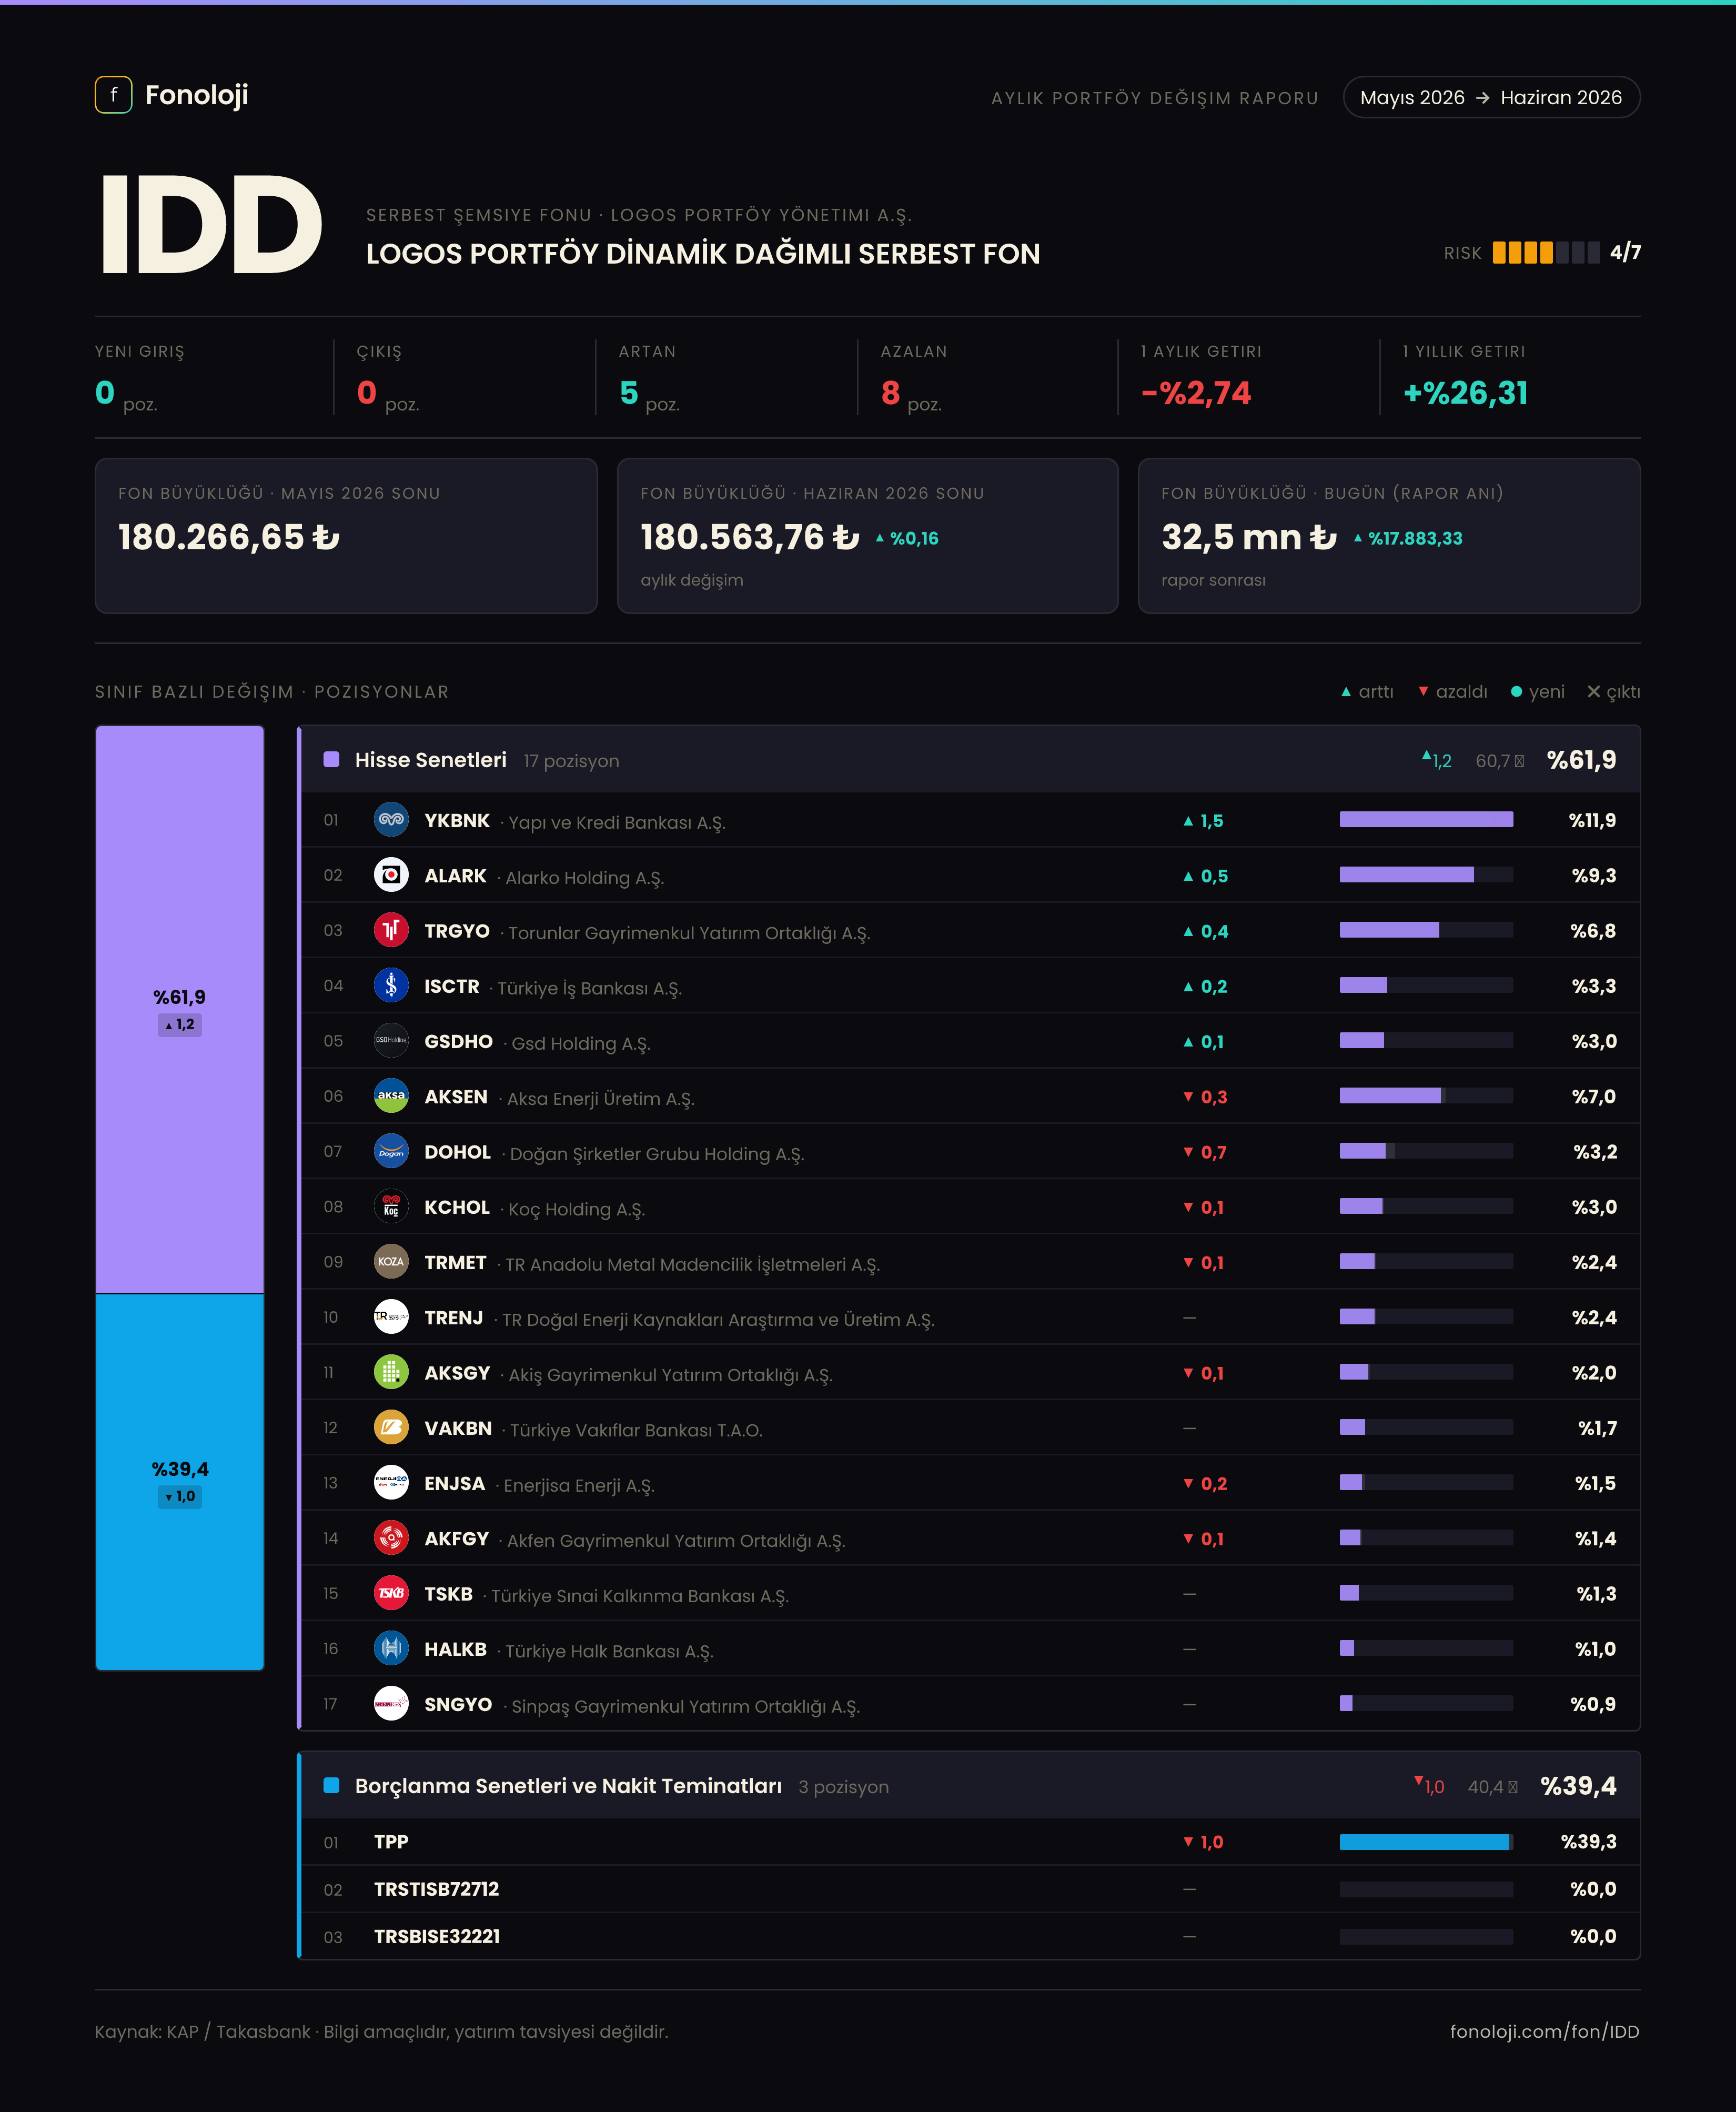Click the fund title LOGOS PORTFÖY DİNAMİK DAĞIMLI SERBEST FON
This screenshot has width=1736, height=2112.
pyautogui.click(x=703, y=254)
